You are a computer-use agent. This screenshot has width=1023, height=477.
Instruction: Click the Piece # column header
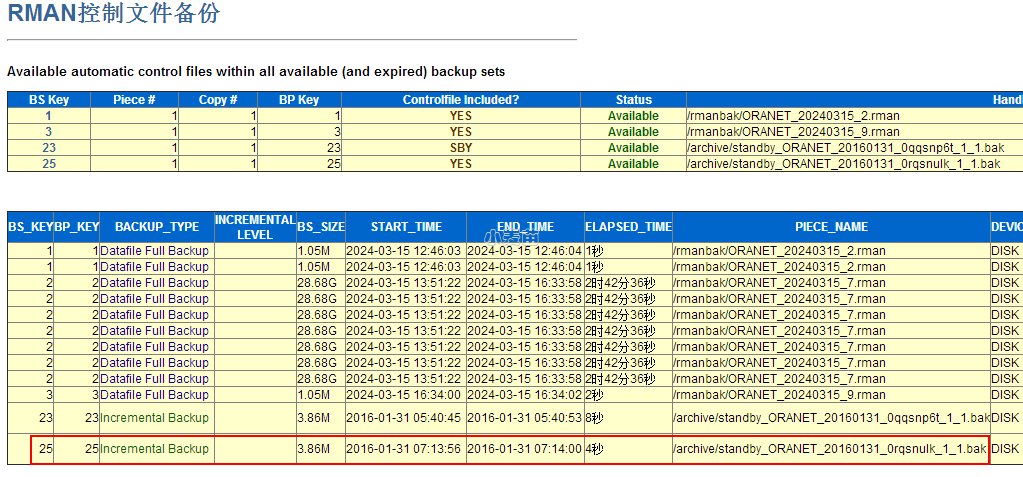click(x=134, y=100)
